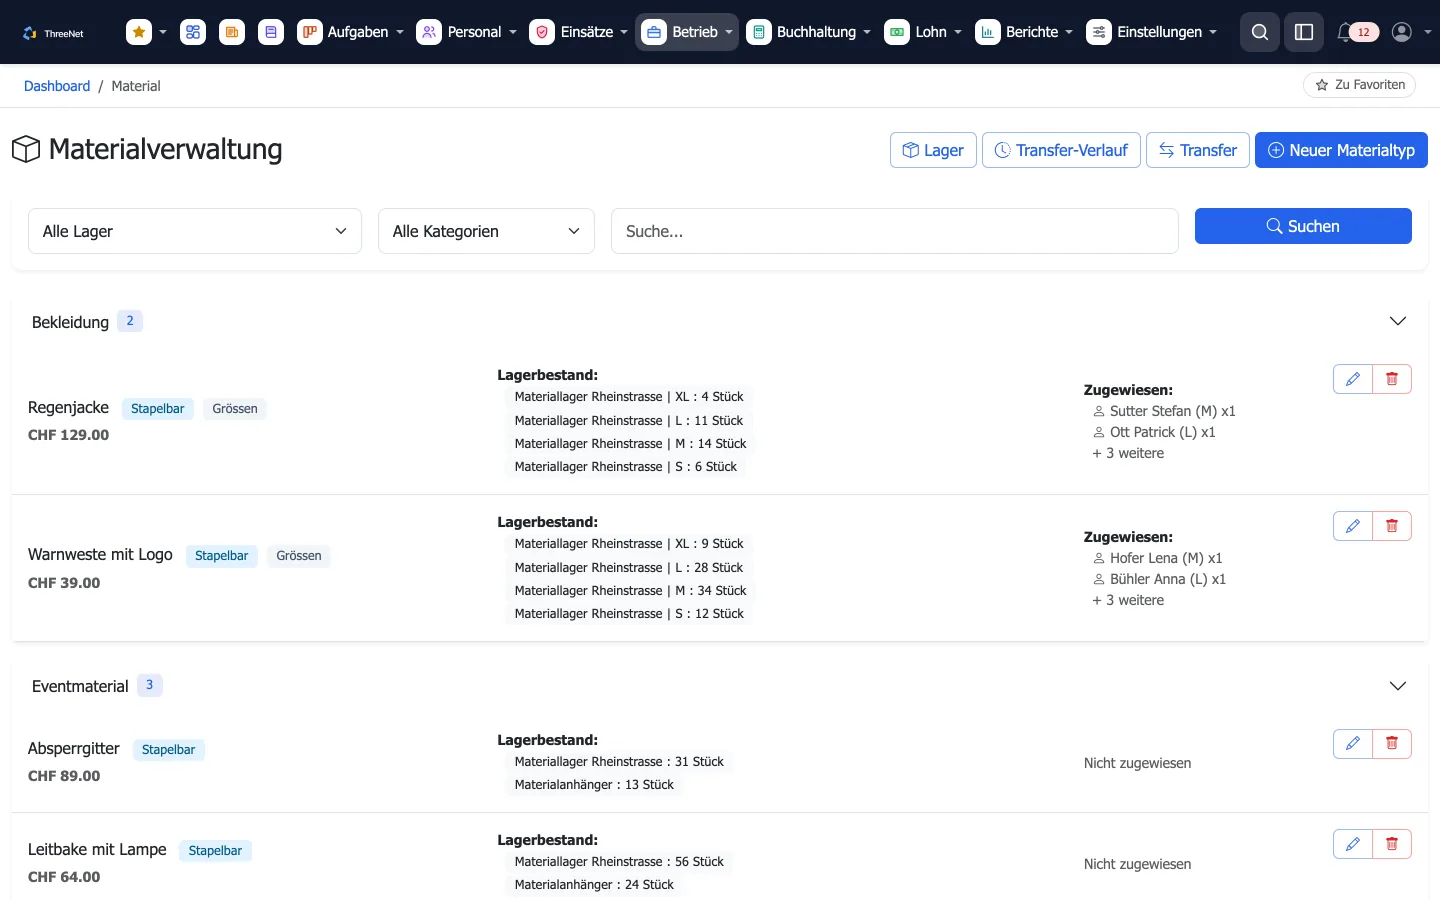Open the star favorites icon in navbar
Viewport: 1440px width, 900px height.
(x=139, y=32)
